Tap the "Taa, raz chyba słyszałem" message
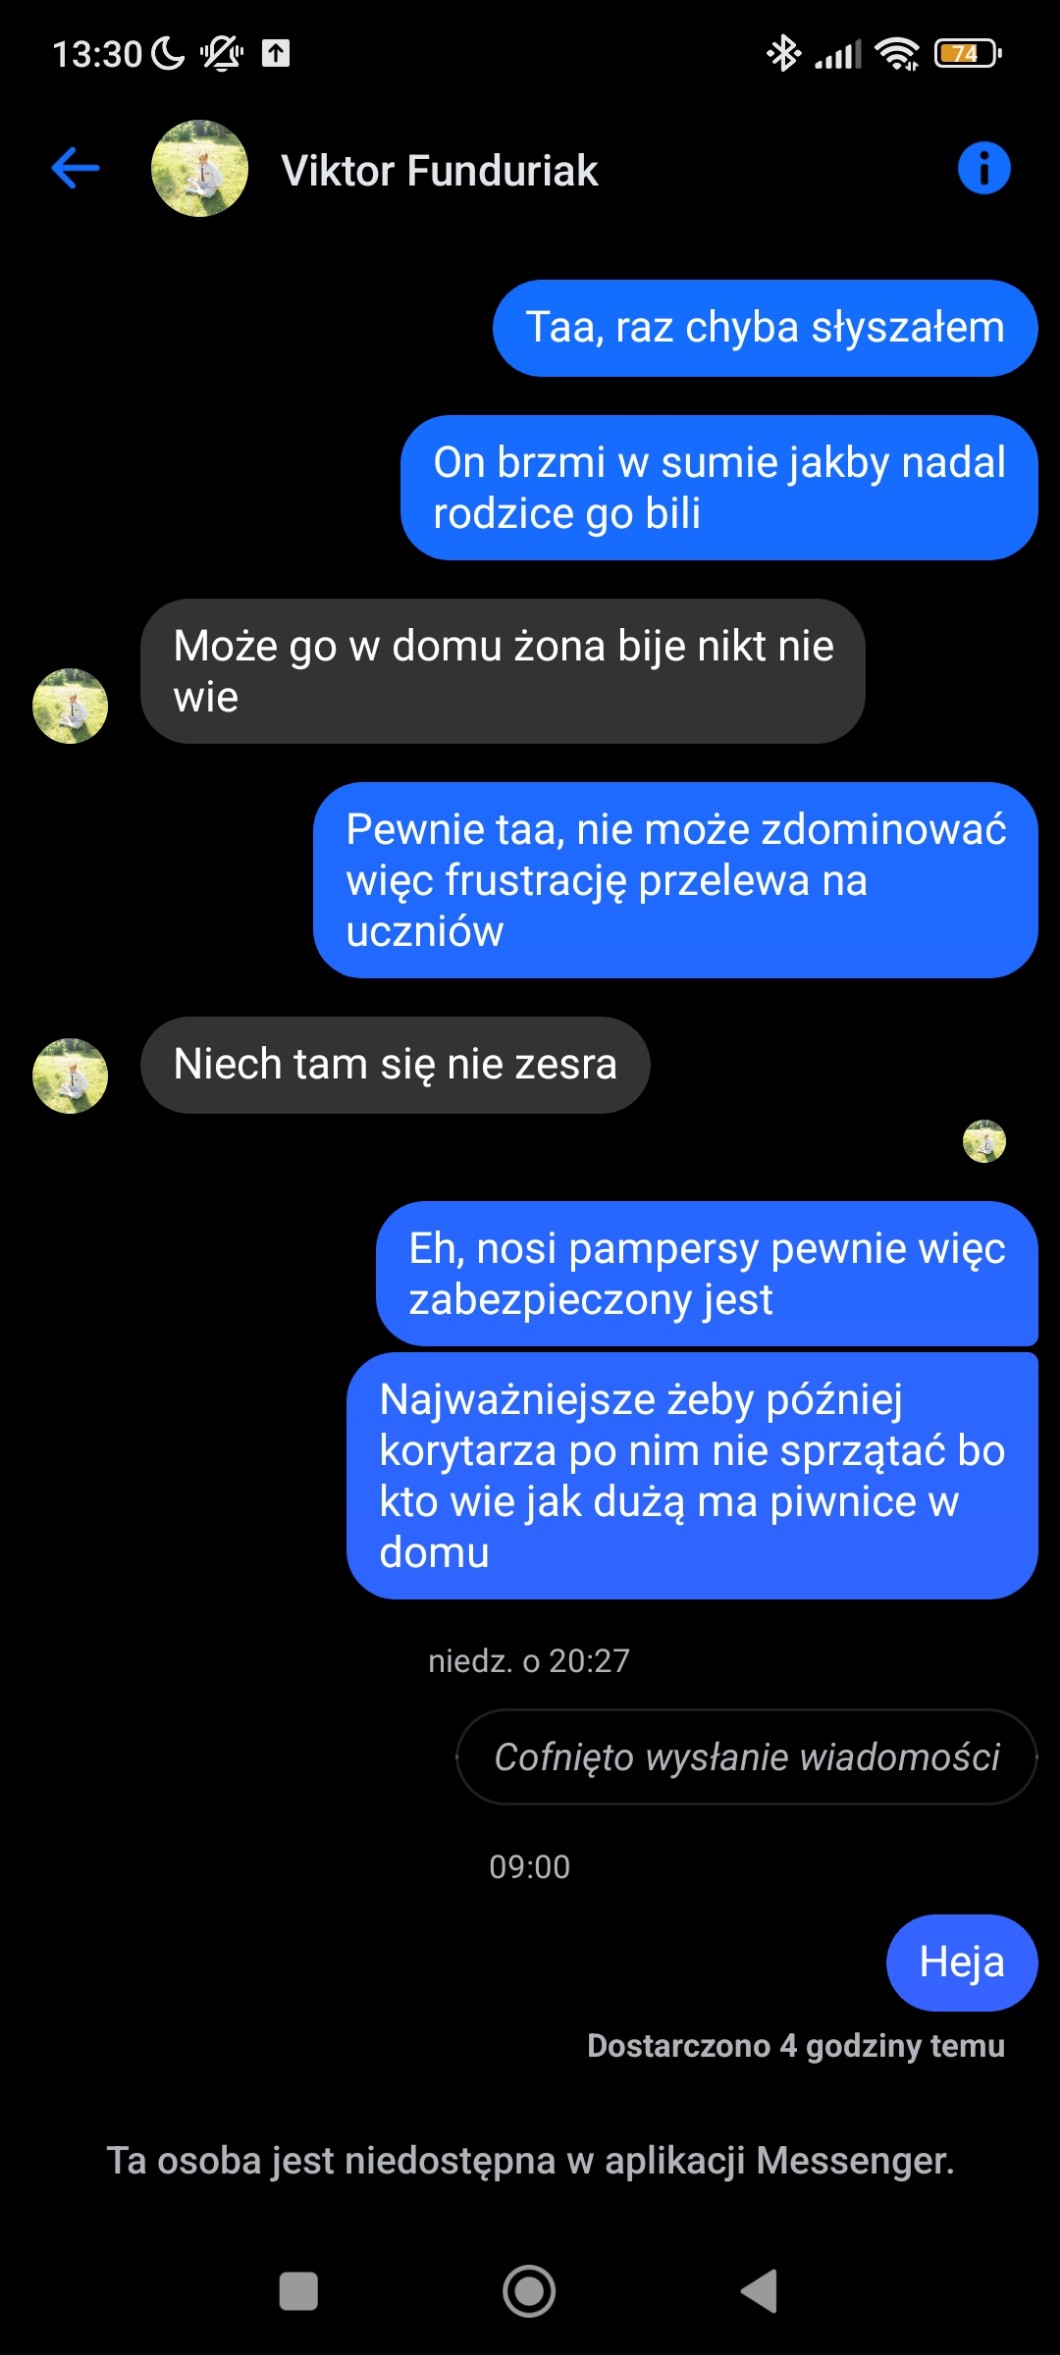The height and width of the screenshot is (2355, 1060). coord(765,328)
